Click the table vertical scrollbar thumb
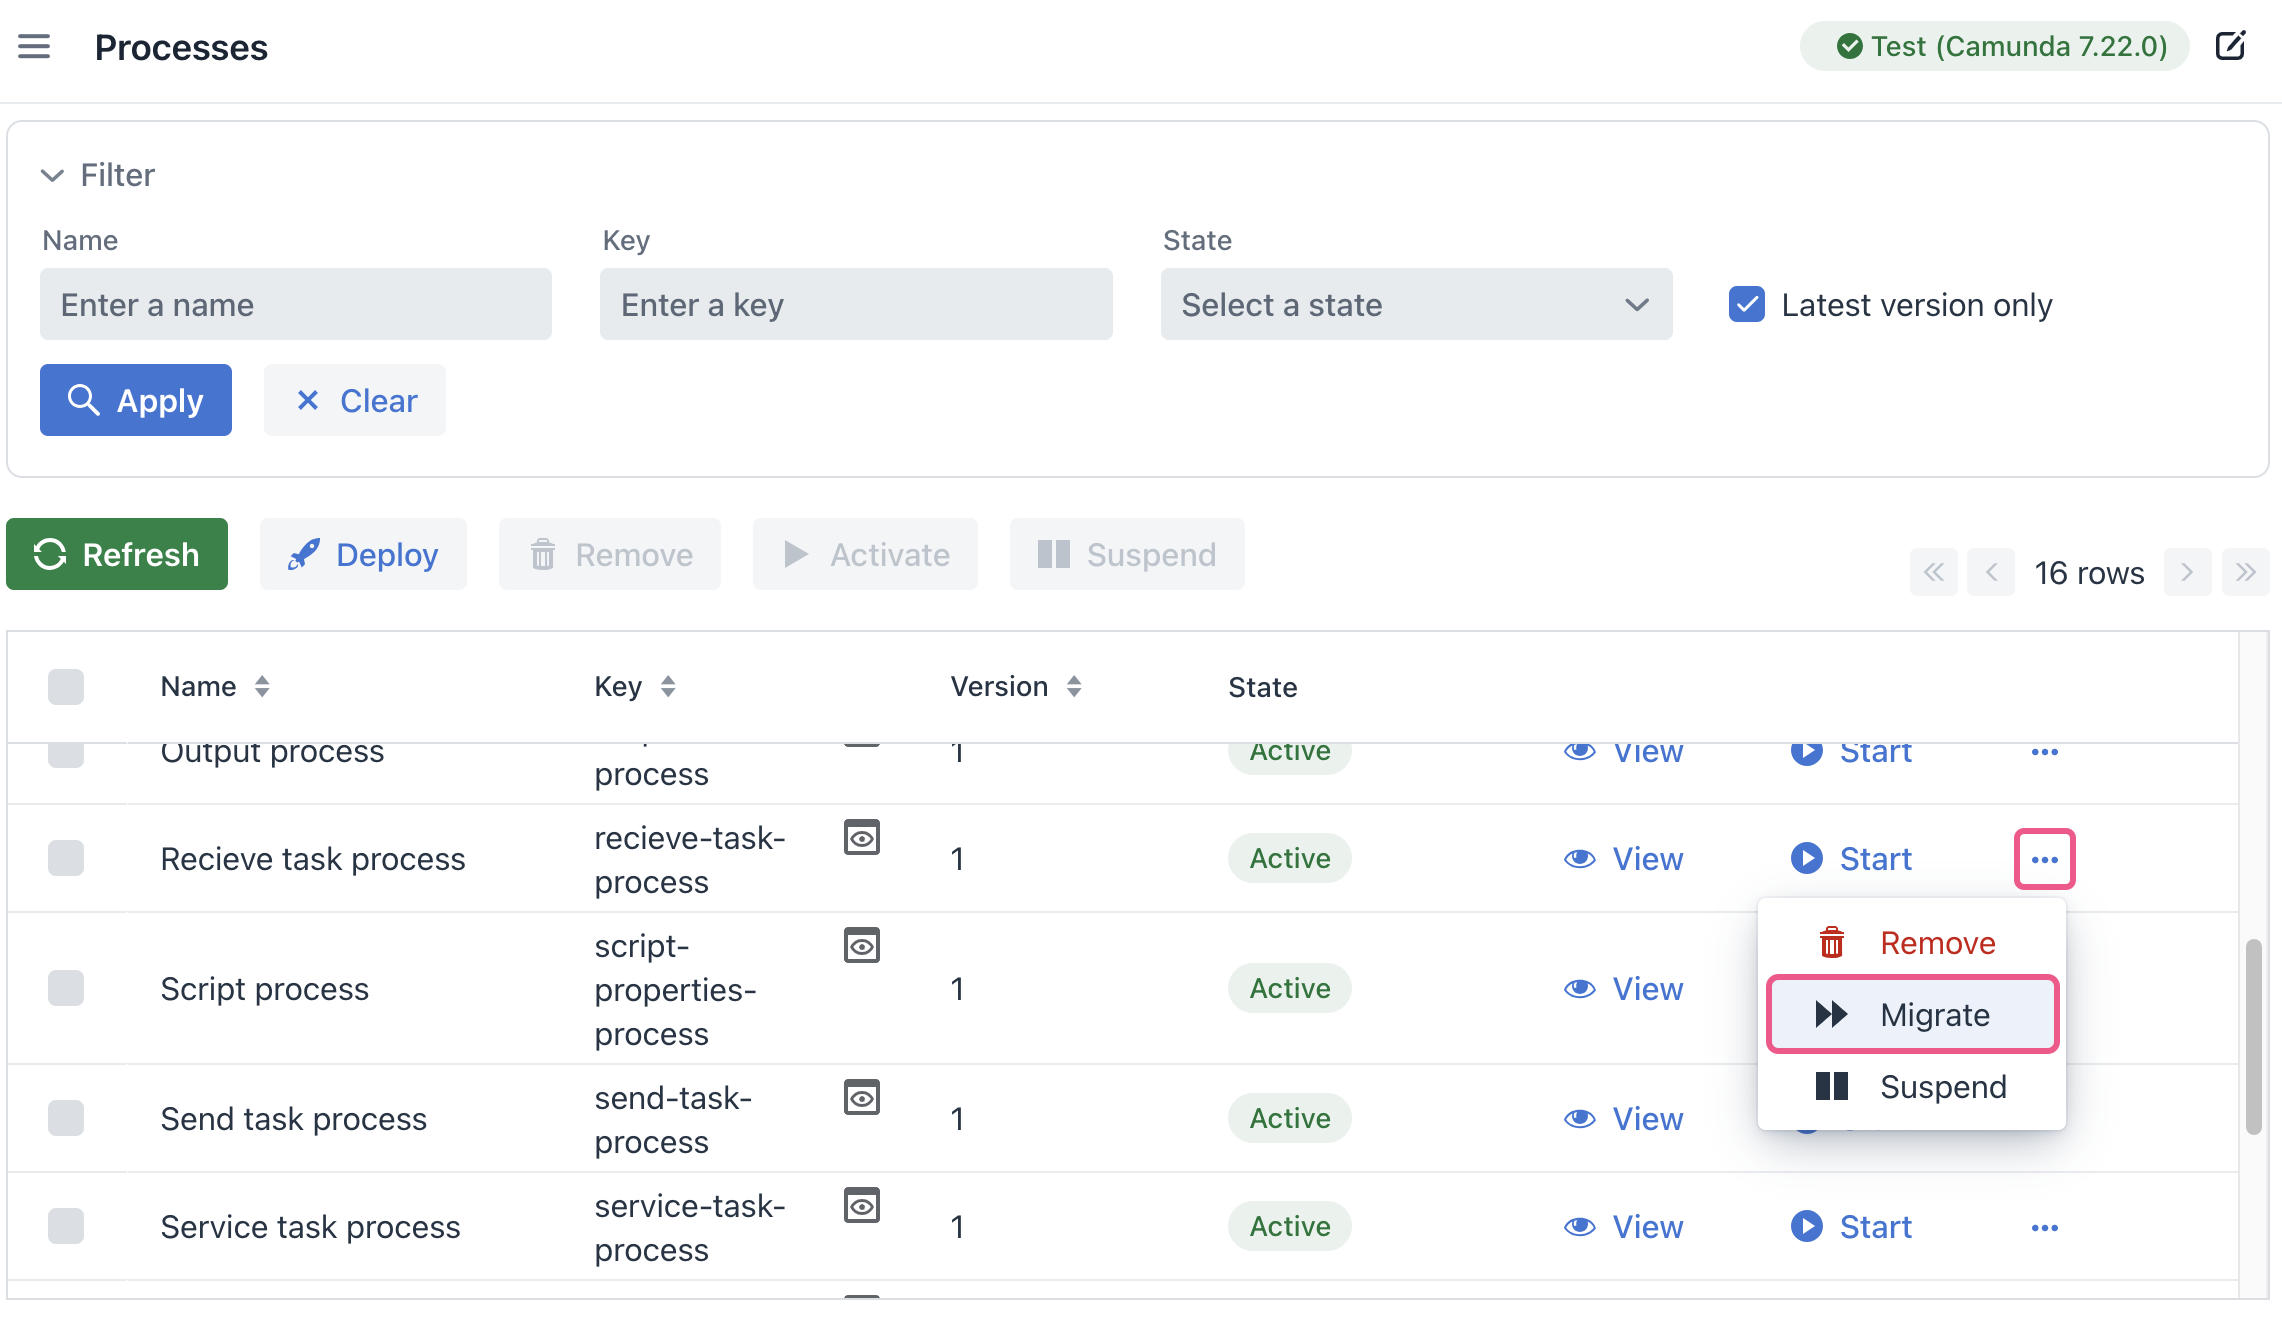 [2253, 1036]
